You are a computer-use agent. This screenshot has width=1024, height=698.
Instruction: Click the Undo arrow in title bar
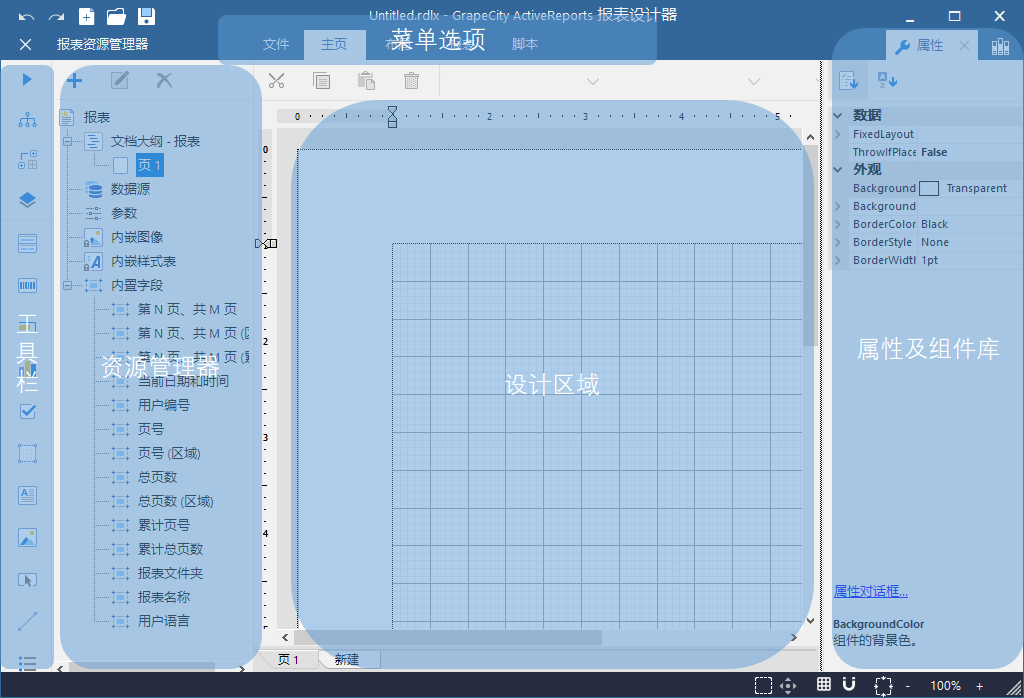(26, 16)
